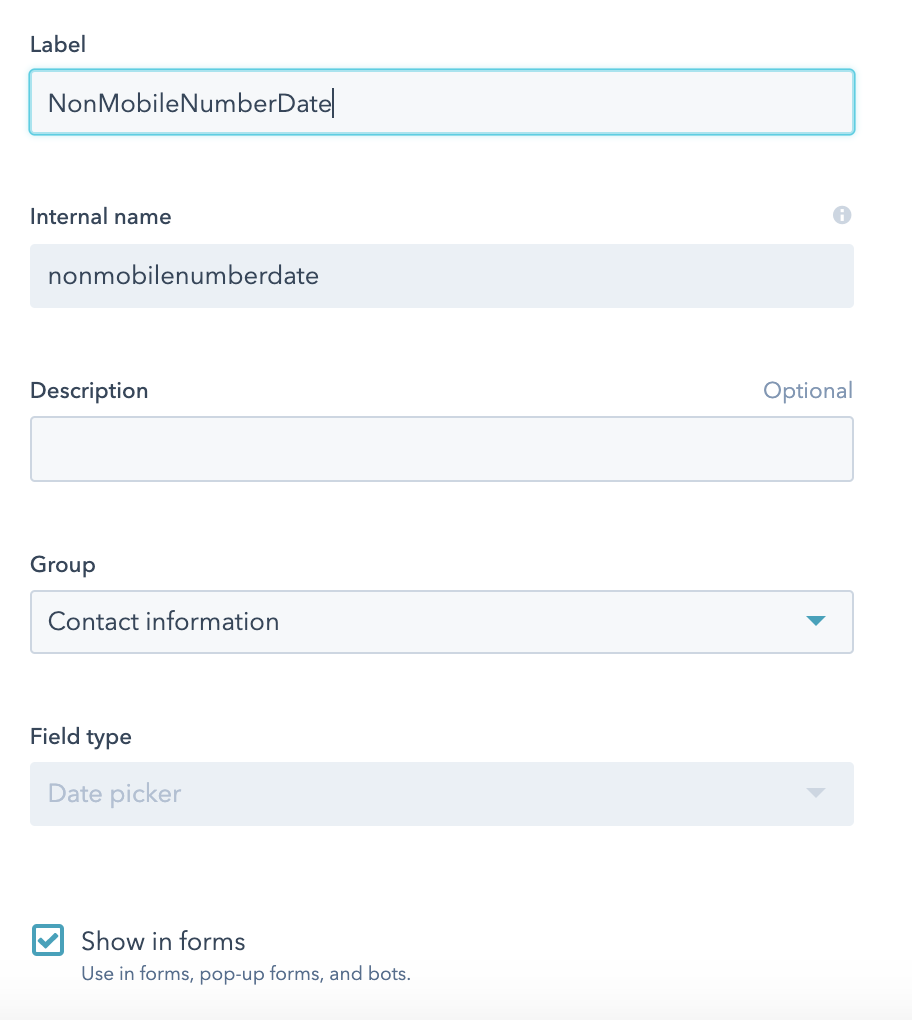Select the 'Contact information' value text

pos(163,621)
